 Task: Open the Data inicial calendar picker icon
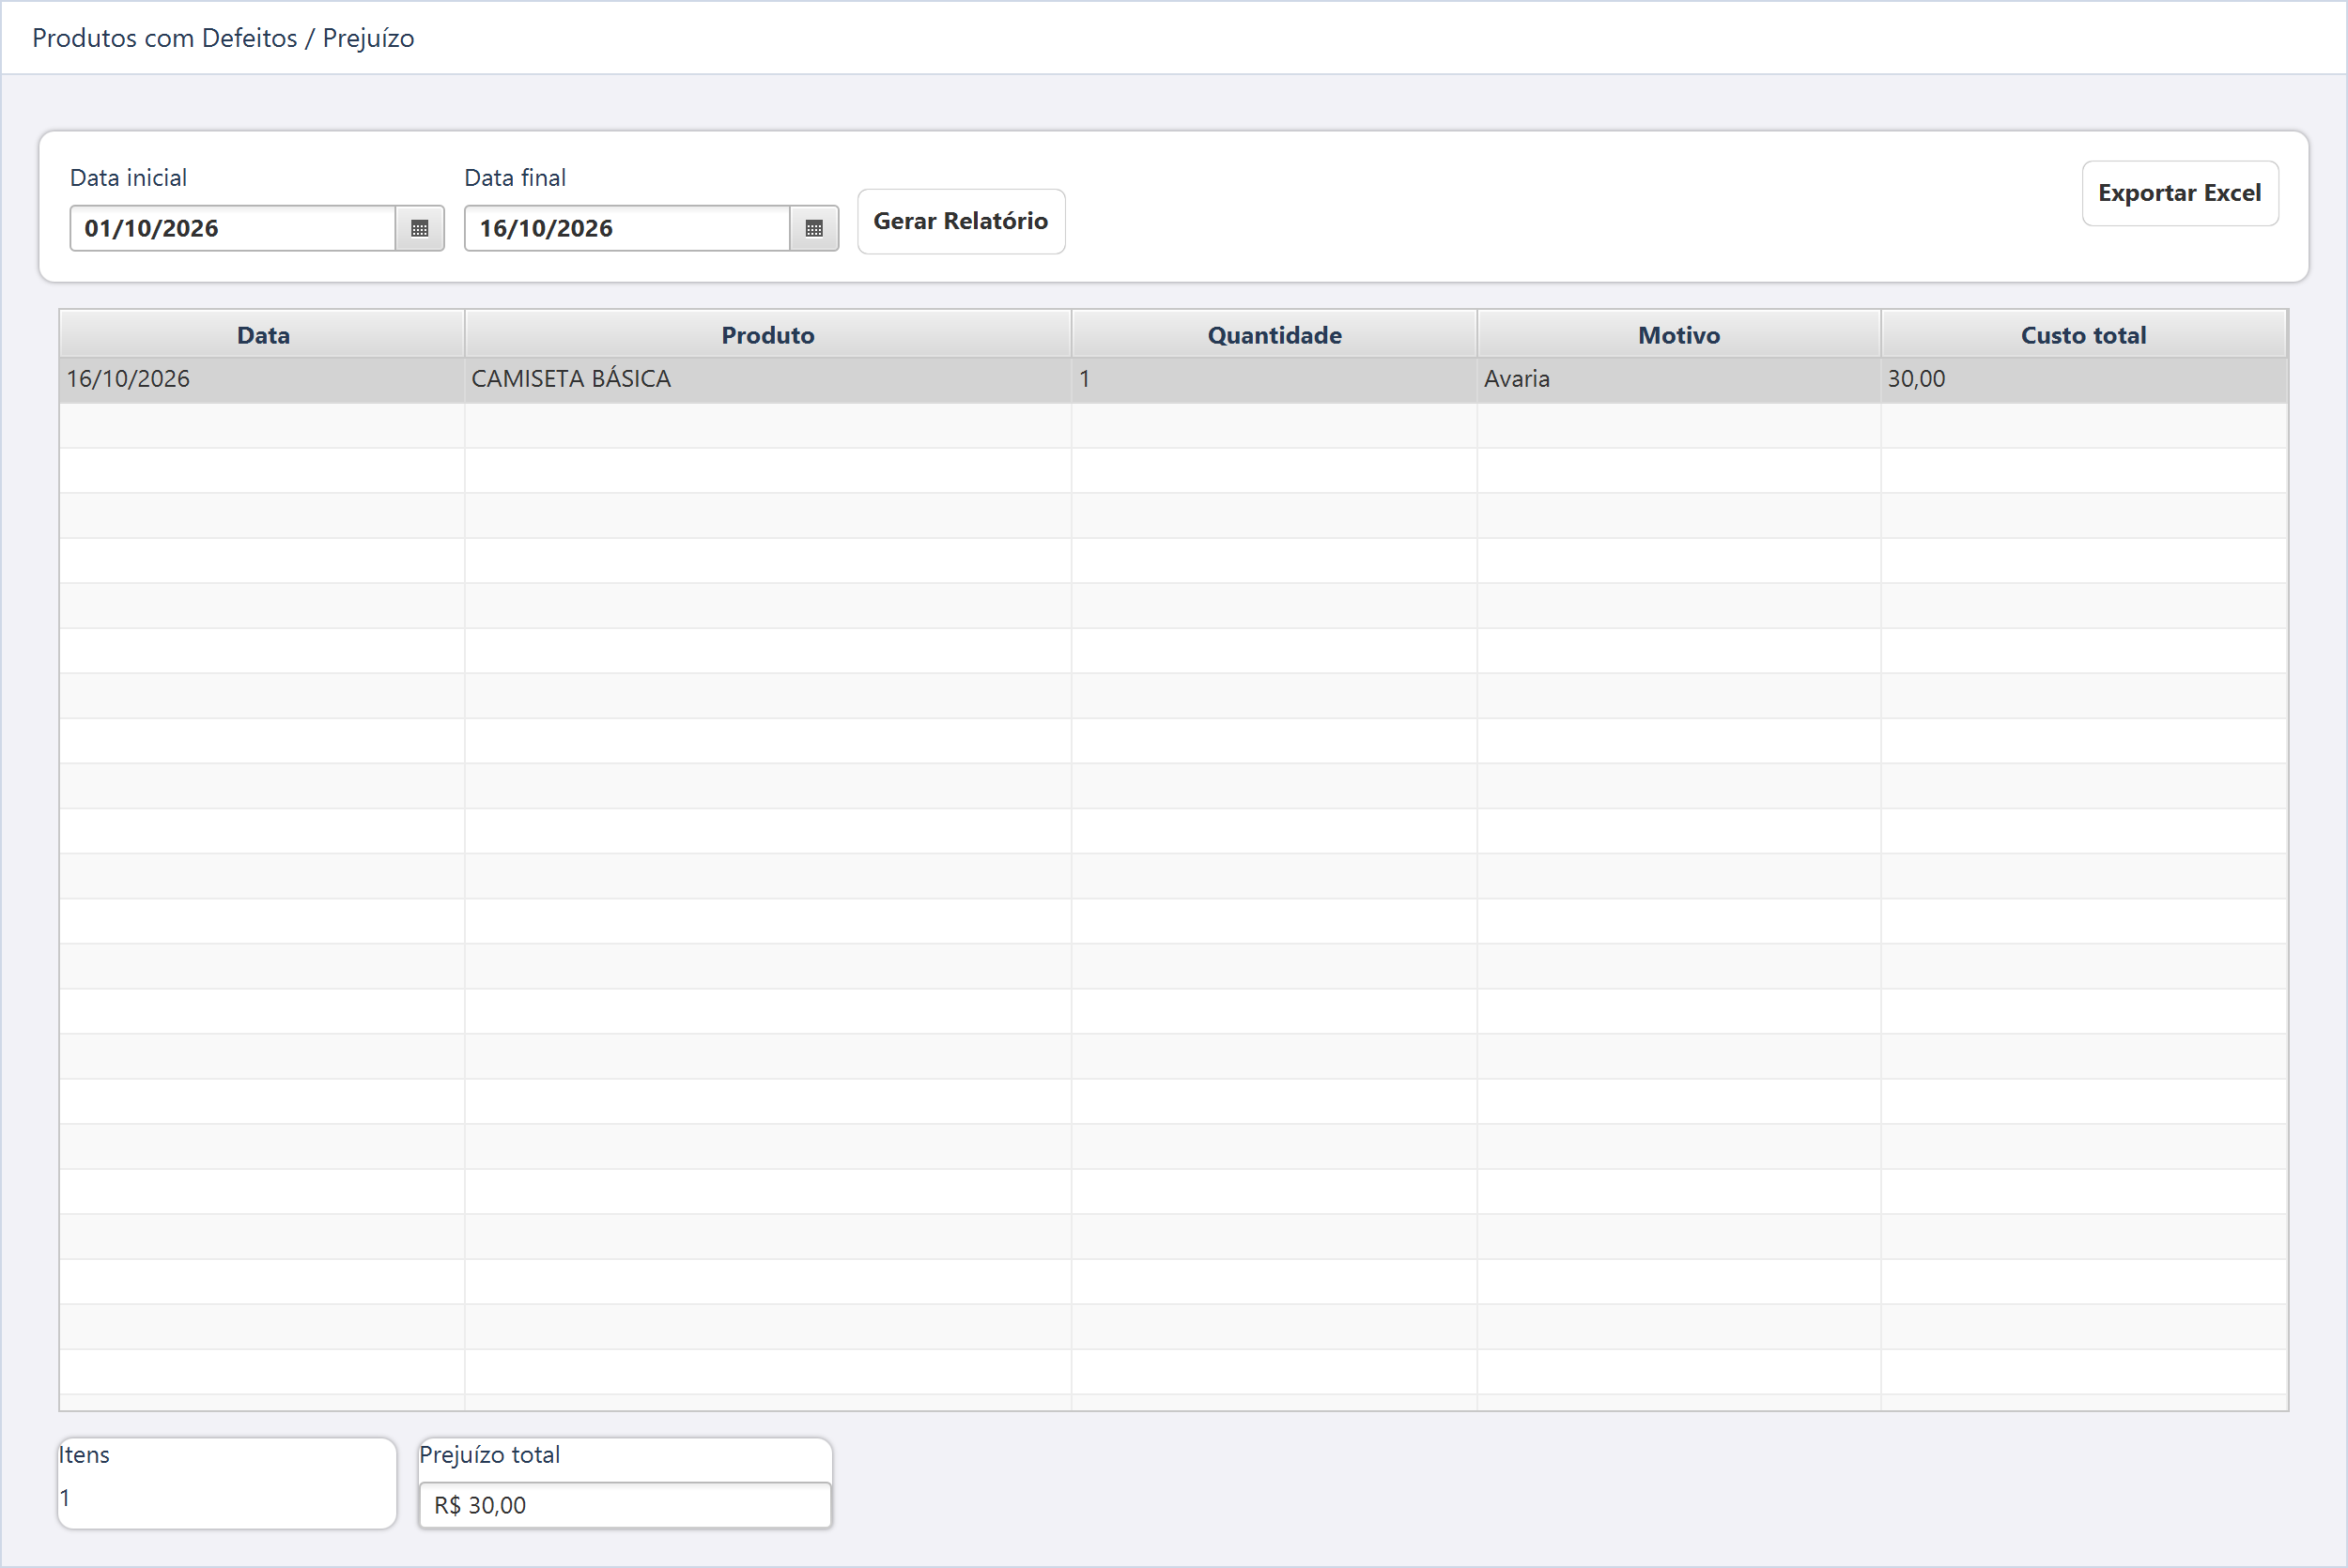419,228
